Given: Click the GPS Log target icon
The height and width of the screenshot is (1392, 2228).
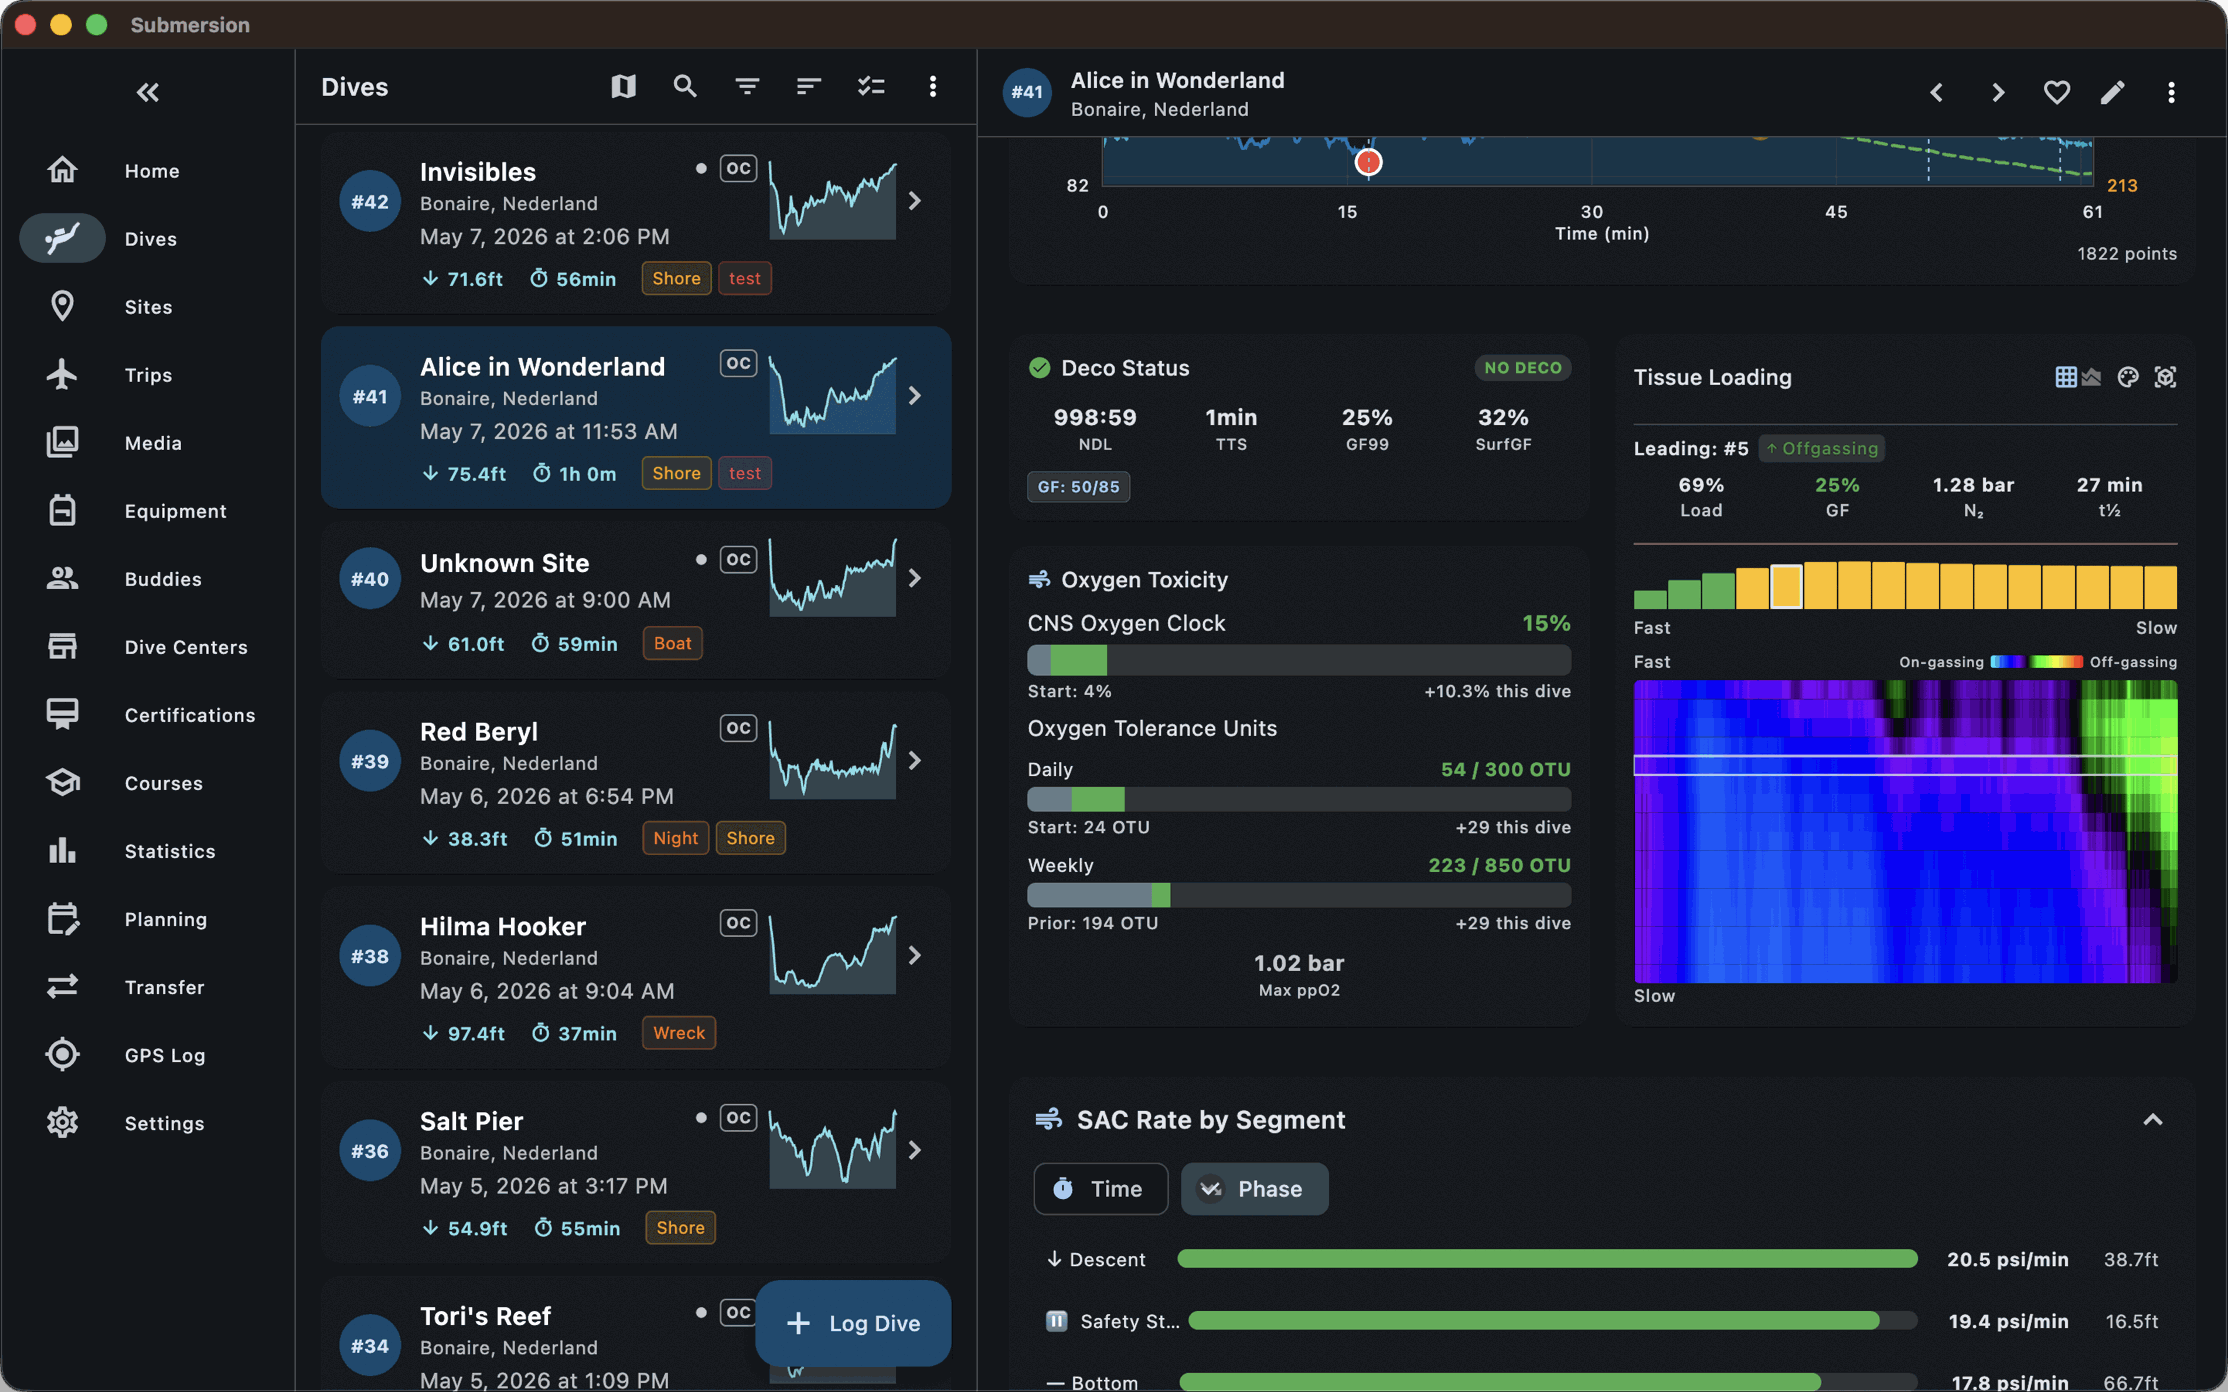Looking at the screenshot, I should point(62,1054).
